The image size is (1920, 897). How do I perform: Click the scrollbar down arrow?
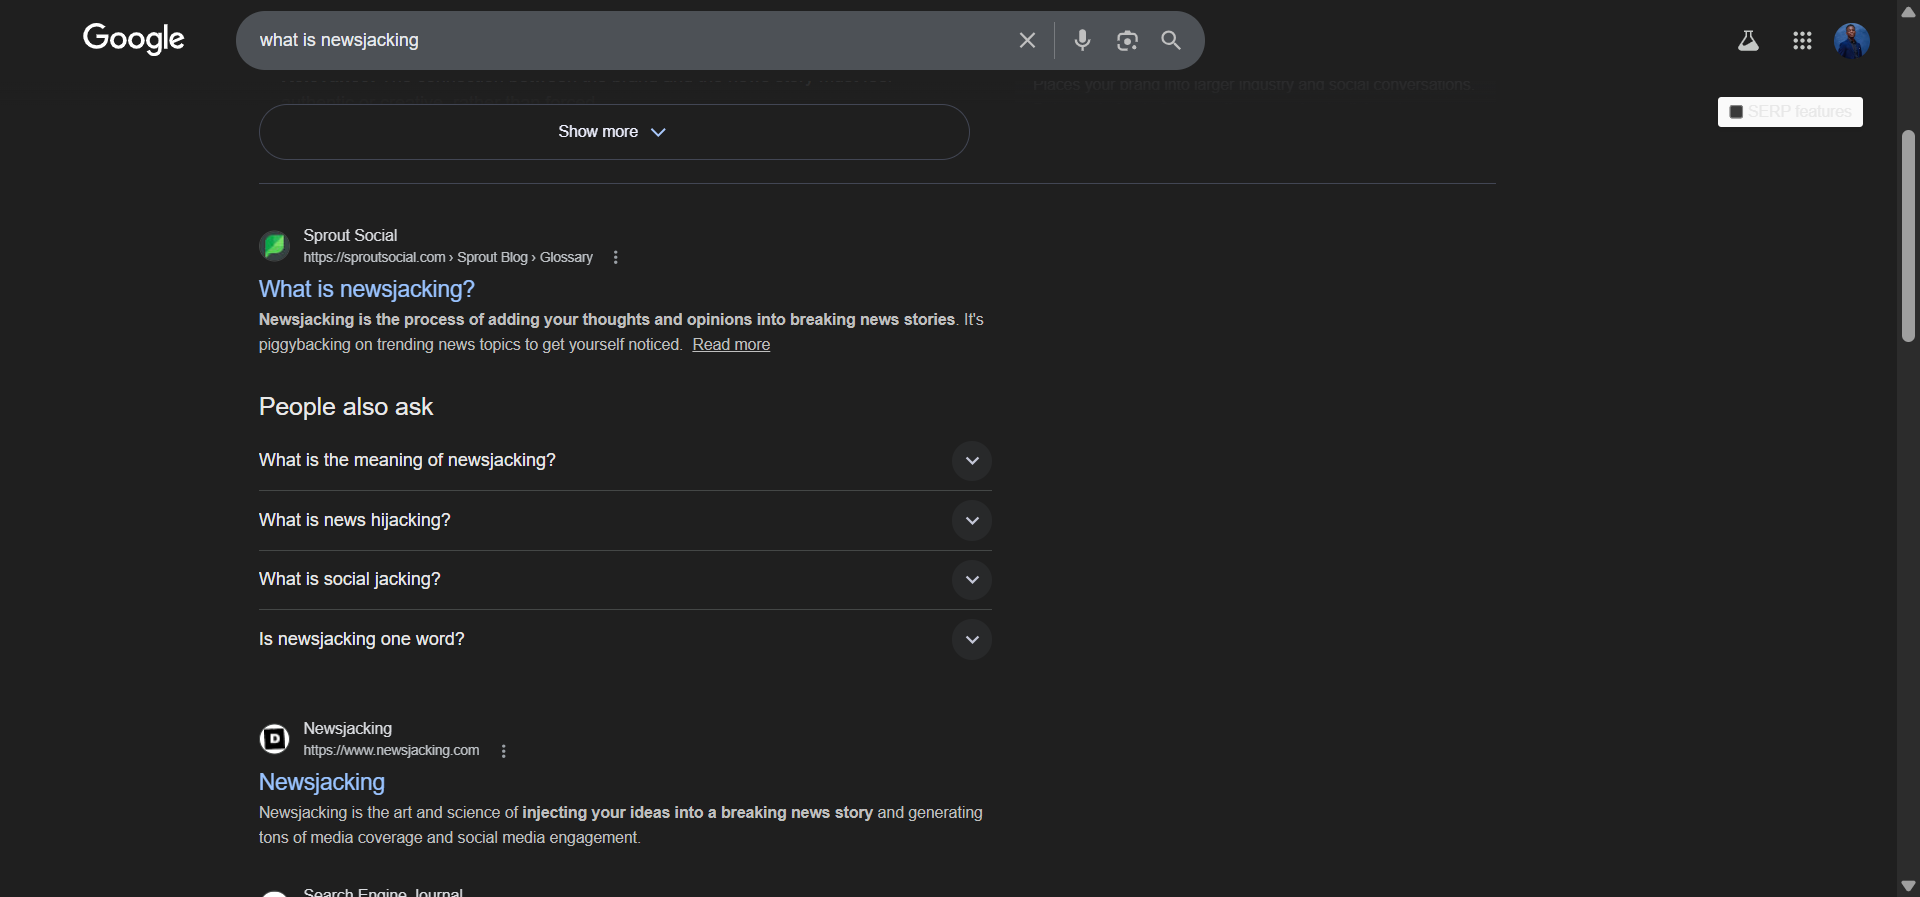pyautogui.click(x=1908, y=886)
